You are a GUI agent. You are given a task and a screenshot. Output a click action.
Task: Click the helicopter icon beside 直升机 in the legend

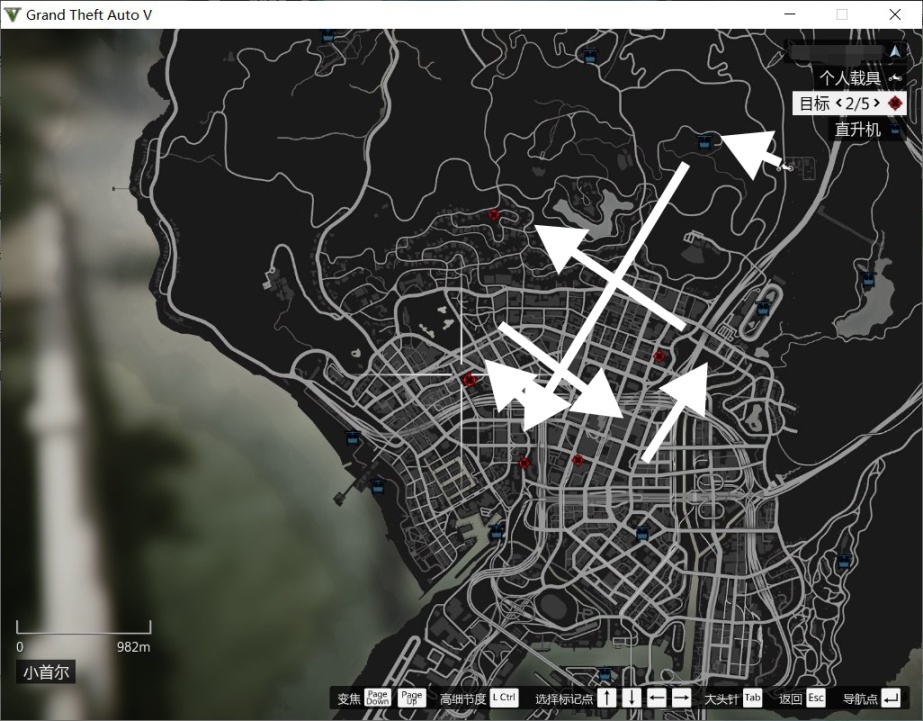pos(895,129)
